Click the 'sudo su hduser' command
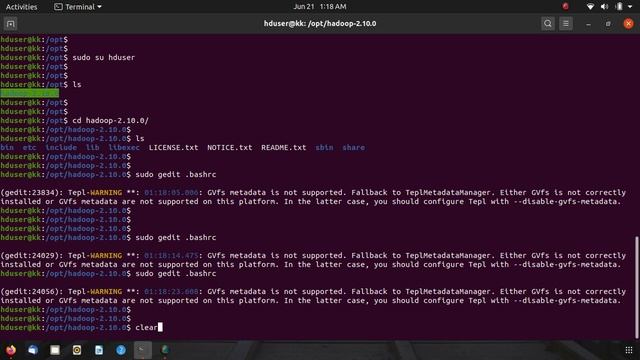Image resolution: width=640 pixels, height=360 pixels. 104,58
